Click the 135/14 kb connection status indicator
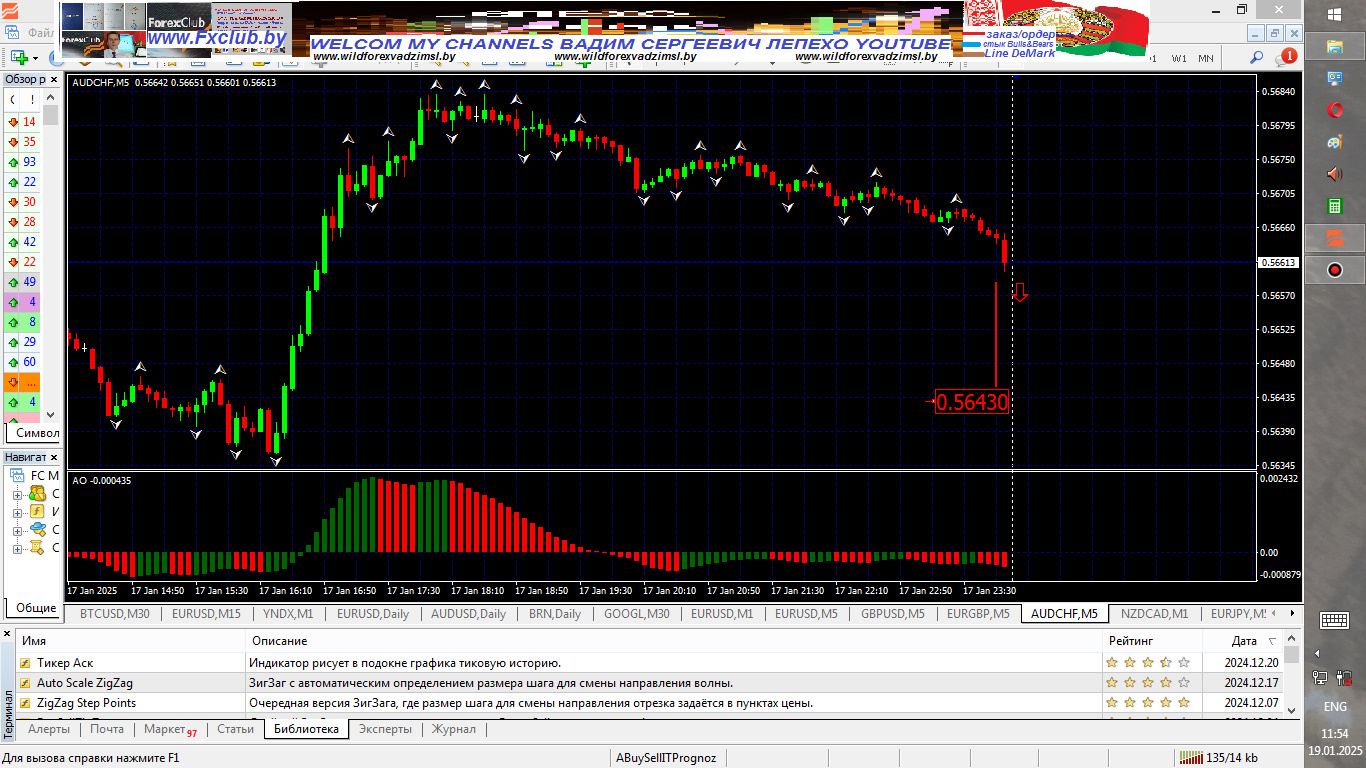This screenshot has height=768, width=1366. point(1218,758)
